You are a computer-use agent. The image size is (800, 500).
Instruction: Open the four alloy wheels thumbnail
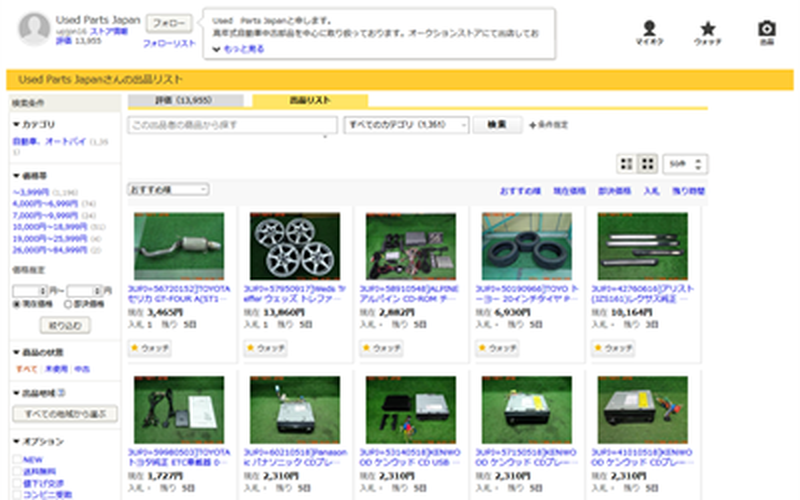point(295,246)
